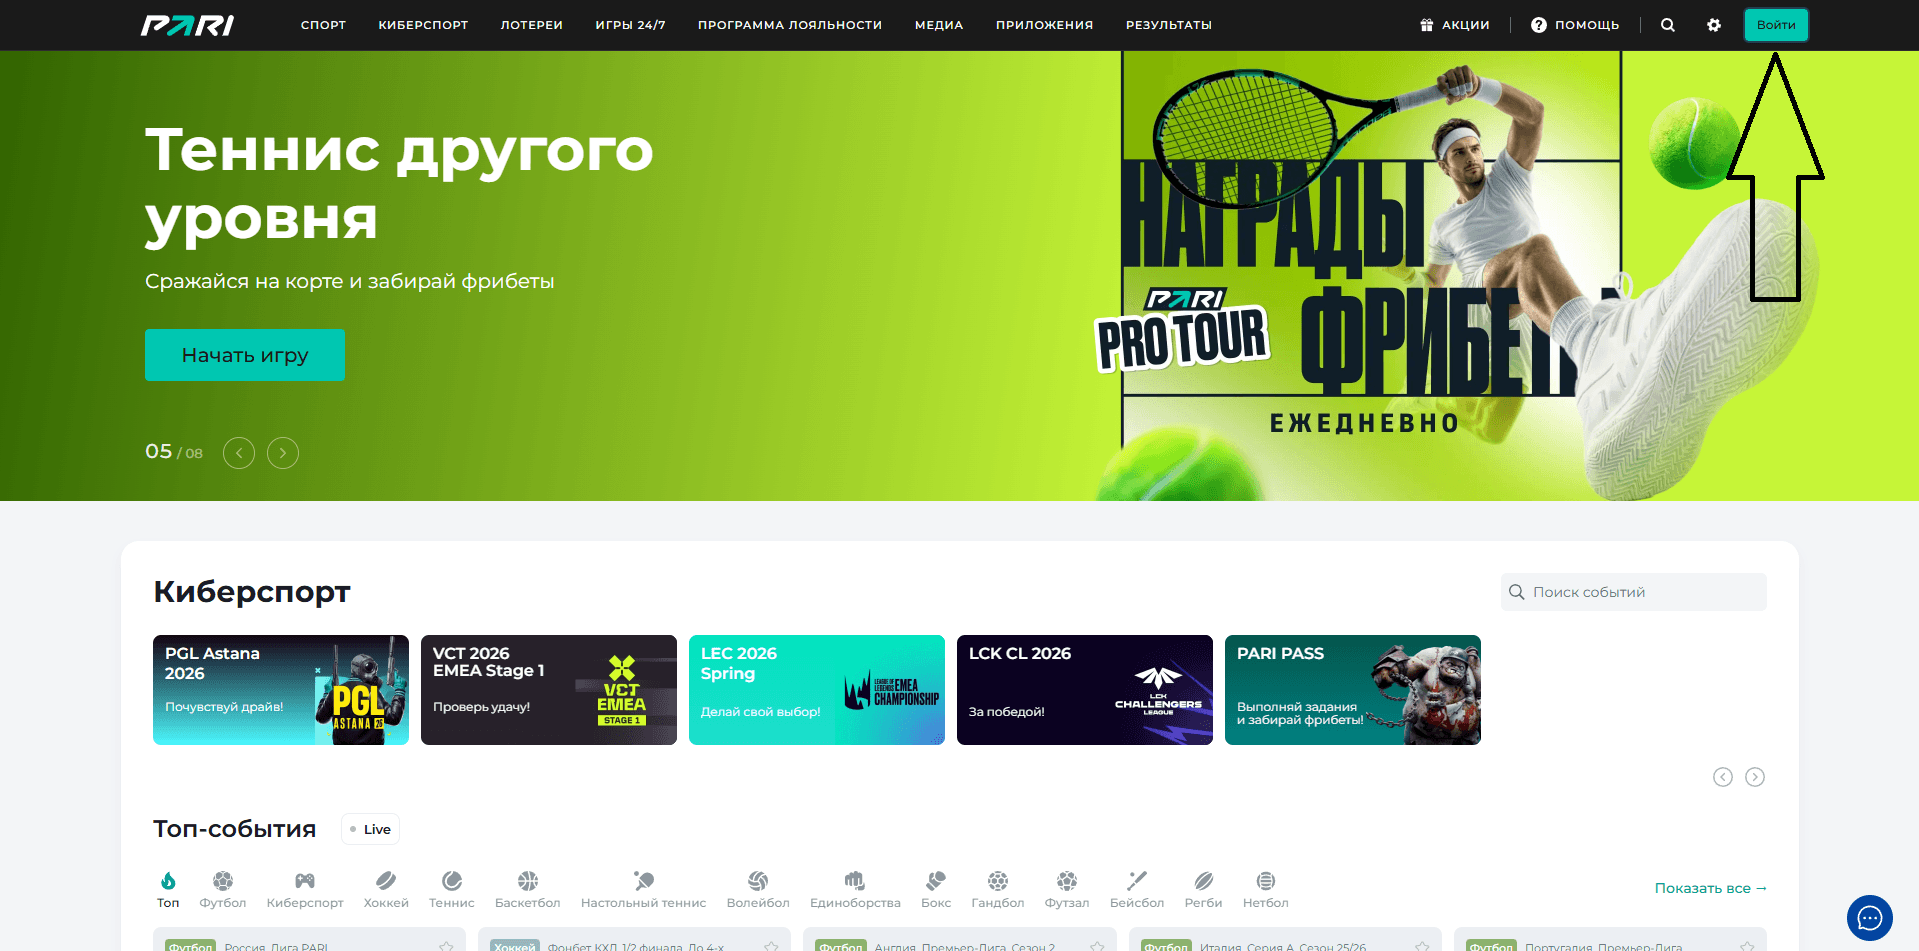The image size is (1919, 951).
Task: Open LEC 2026 Spring card
Action: click(817, 690)
